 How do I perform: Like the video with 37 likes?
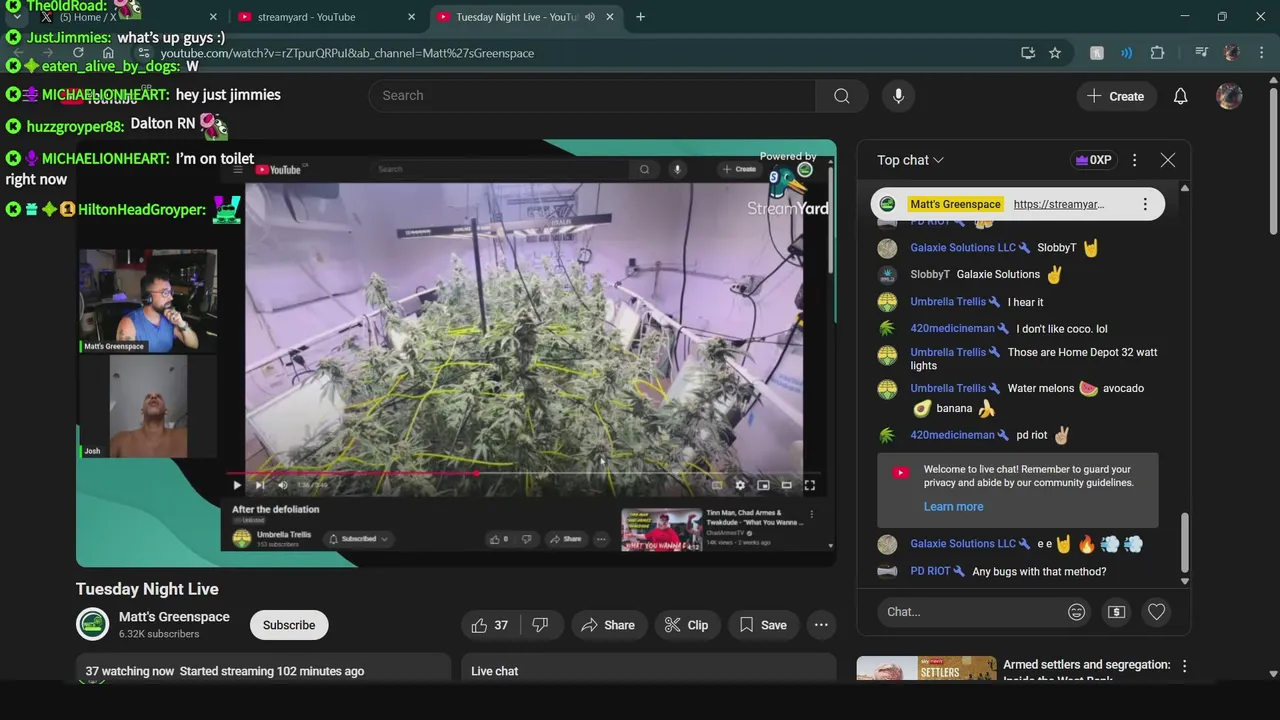click(490, 625)
